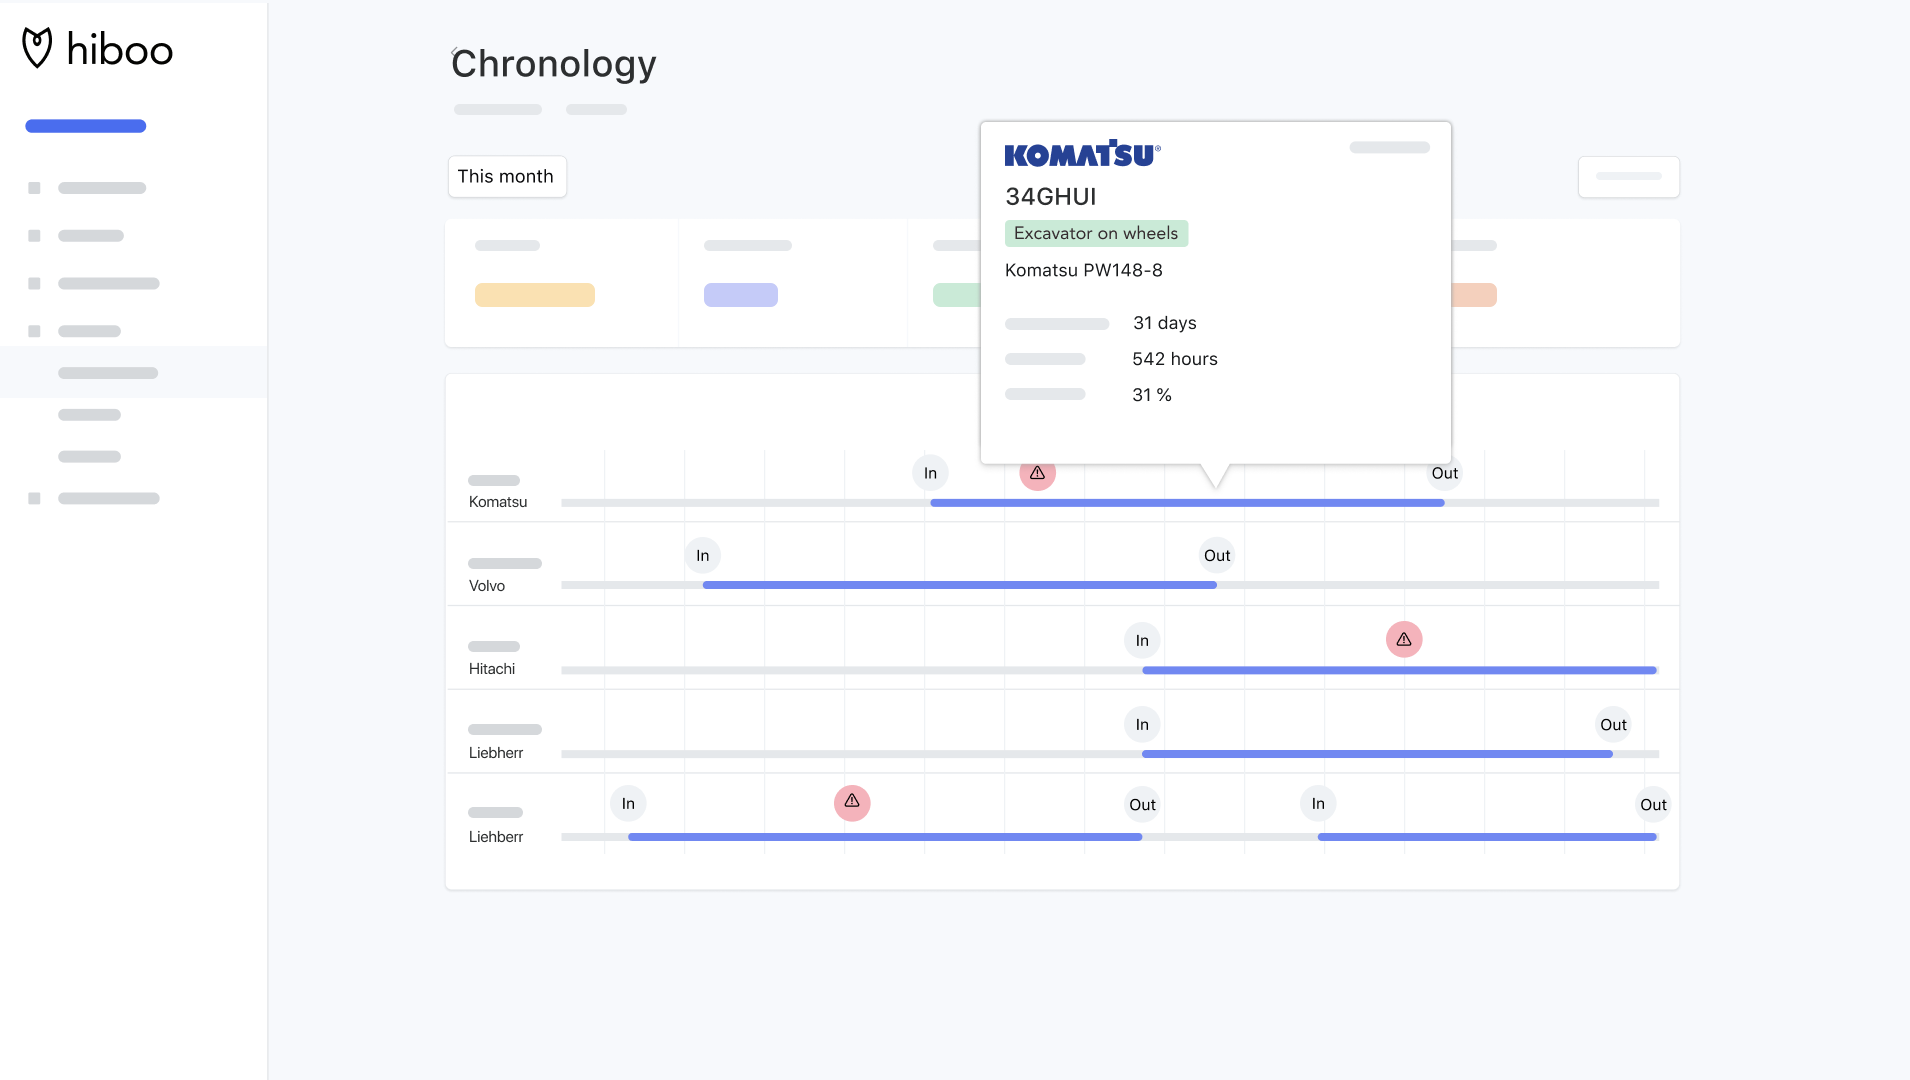The width and height of the screenshot is (1910, 1080).
Task: Click the blank button right of the filters
Action: [1629, 177]
